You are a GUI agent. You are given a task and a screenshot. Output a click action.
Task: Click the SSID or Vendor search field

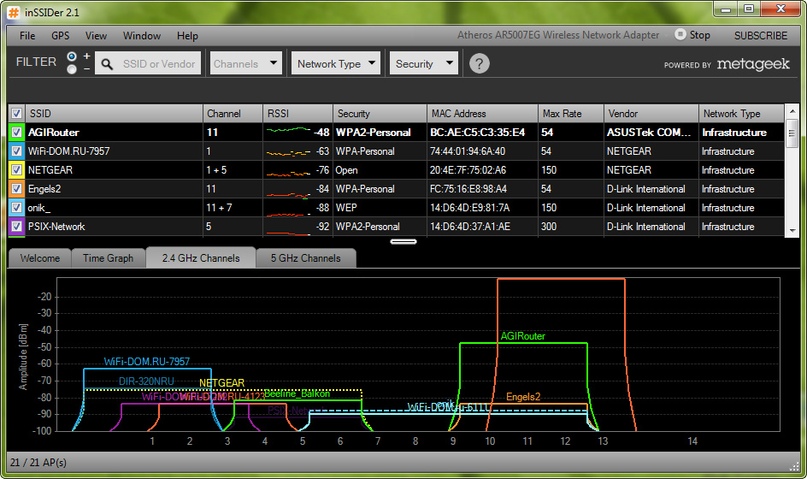tap(160, 64)
